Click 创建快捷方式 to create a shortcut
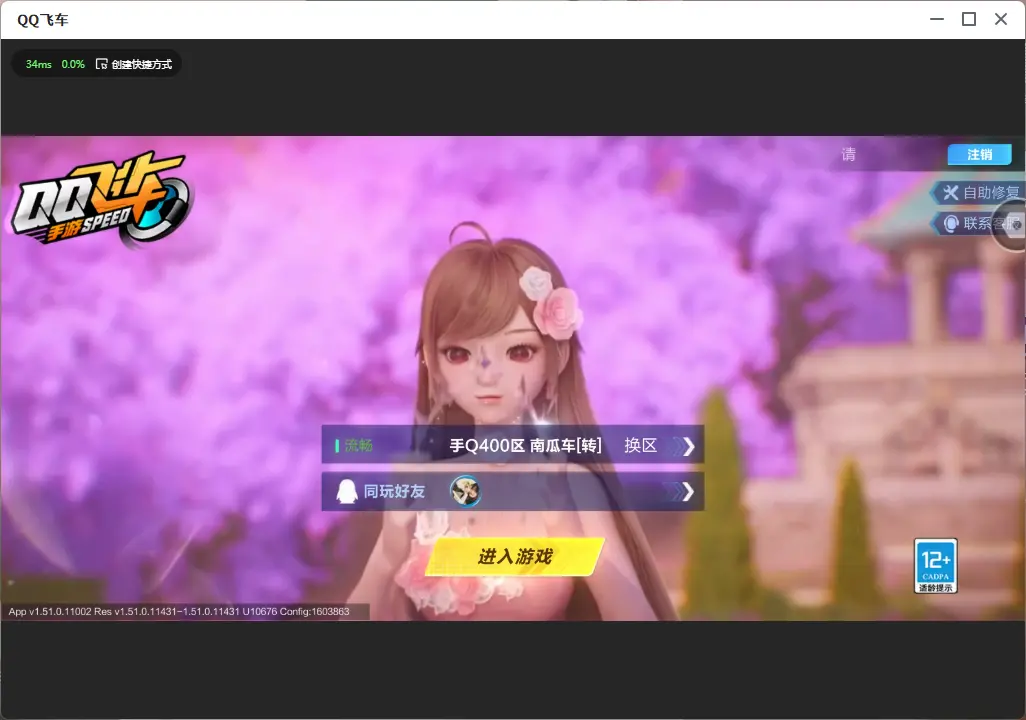The height and width of the screenshot is (720, 1026). click(x=134, y=64)
